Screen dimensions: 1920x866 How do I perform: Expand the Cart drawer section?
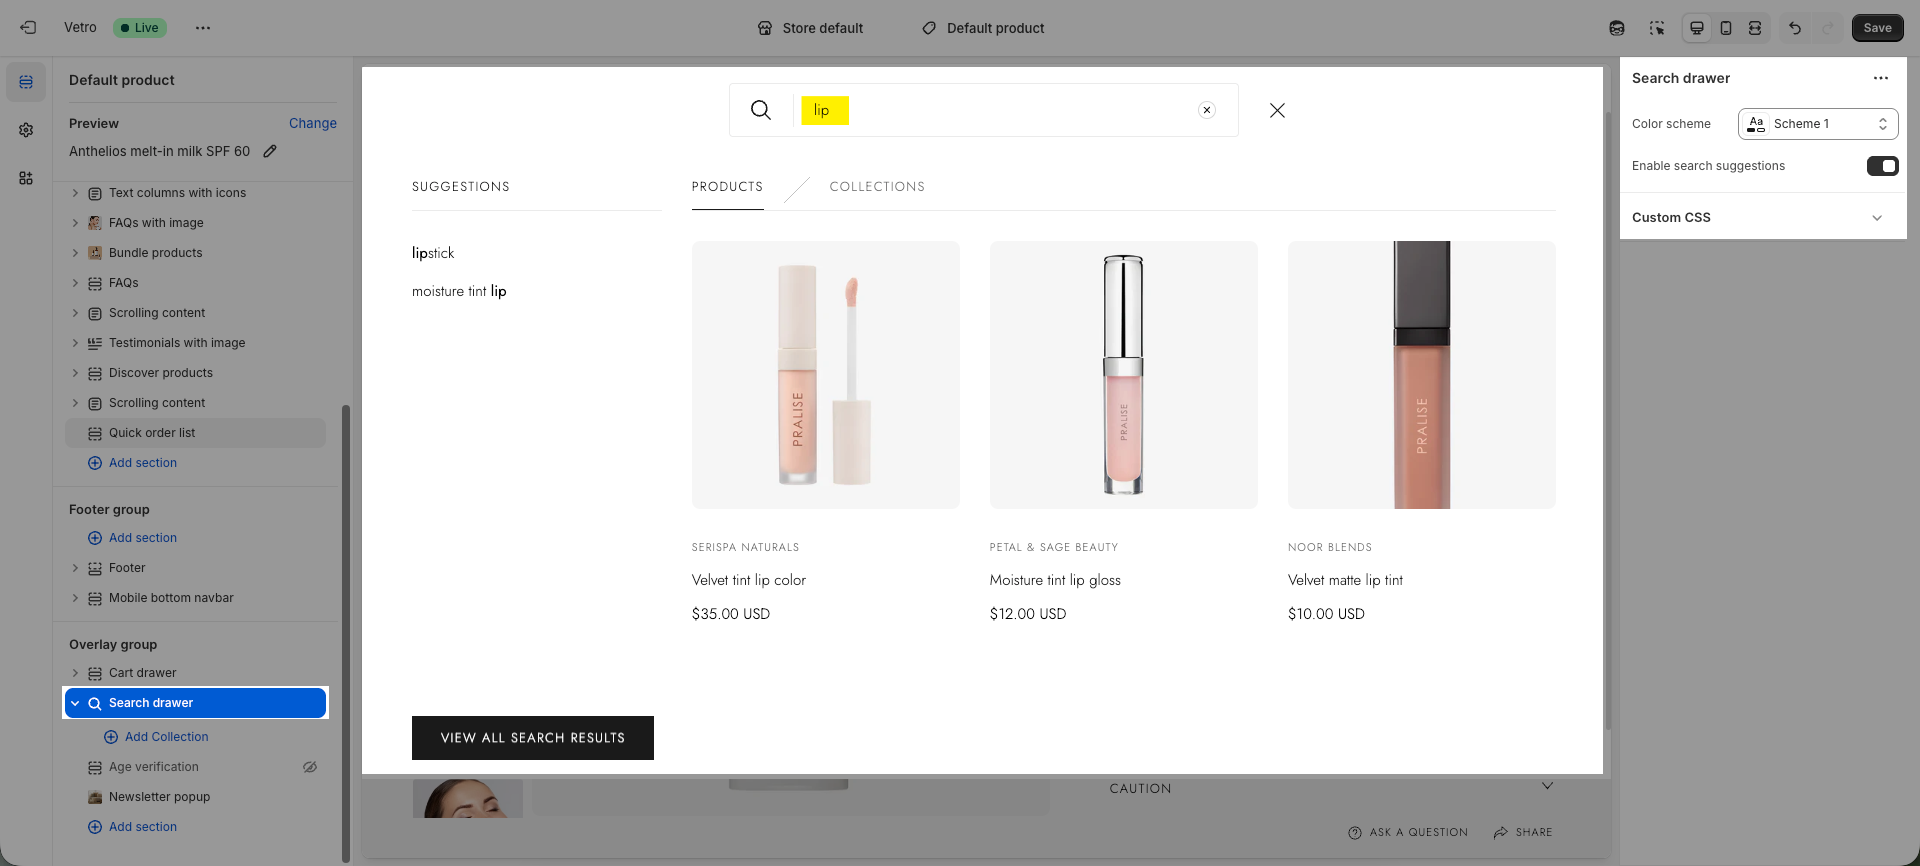click(x=75, y=673)
